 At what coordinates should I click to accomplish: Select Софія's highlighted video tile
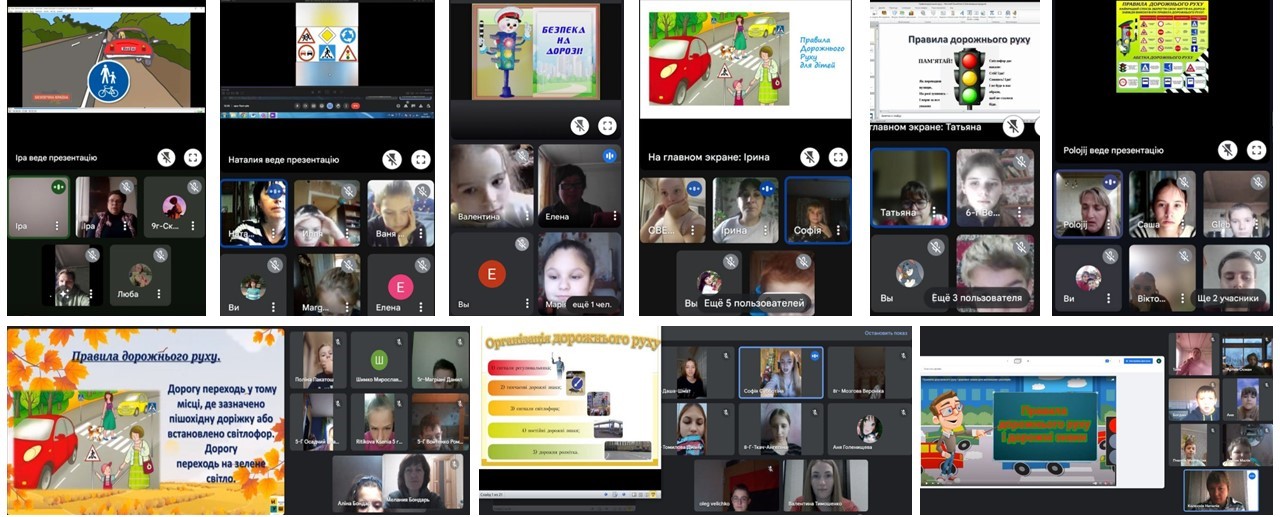pyautogui.click(x=818, y=211)
